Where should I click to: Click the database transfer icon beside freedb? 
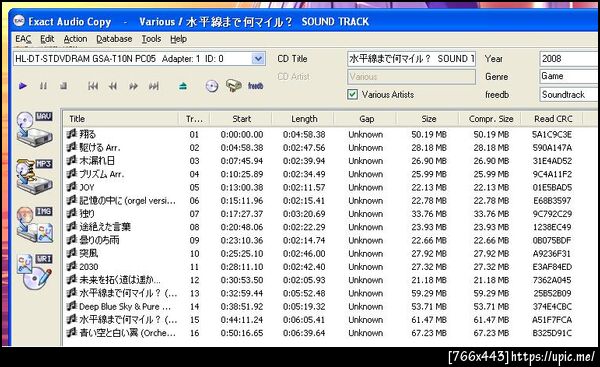pyautogui.click(x=233, y=86)
